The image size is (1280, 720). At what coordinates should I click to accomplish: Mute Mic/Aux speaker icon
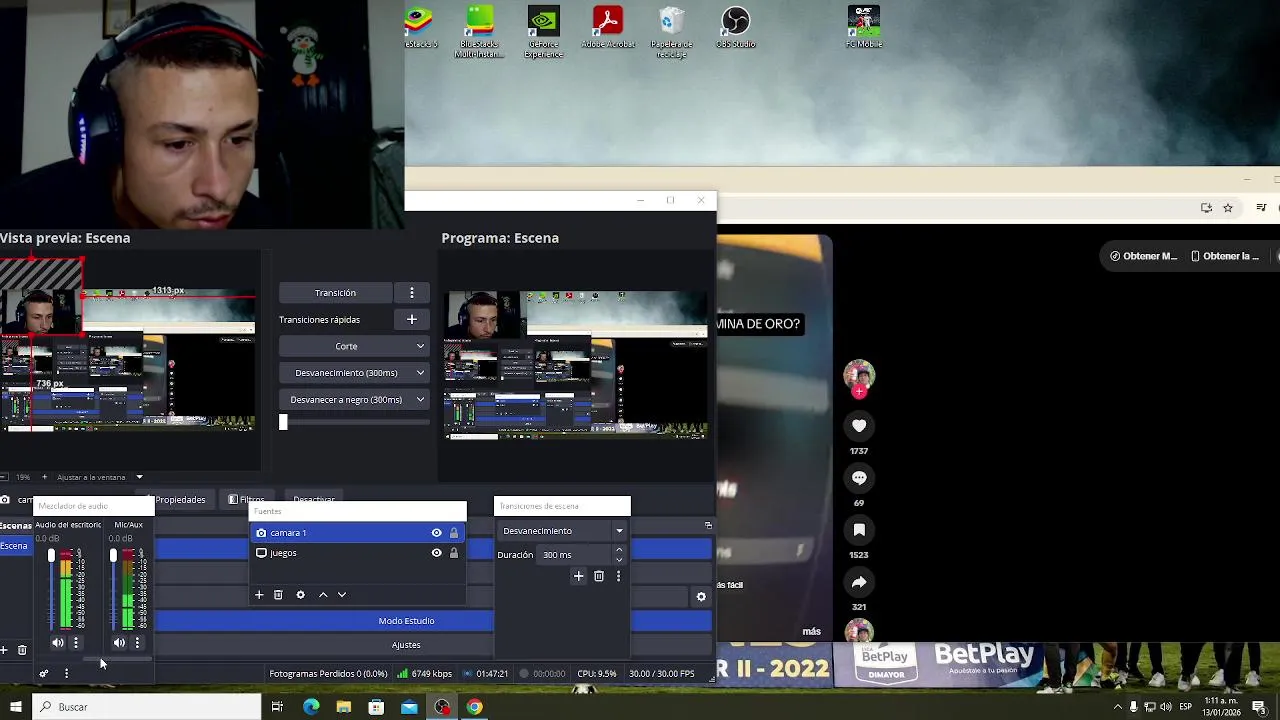(119, 643)
